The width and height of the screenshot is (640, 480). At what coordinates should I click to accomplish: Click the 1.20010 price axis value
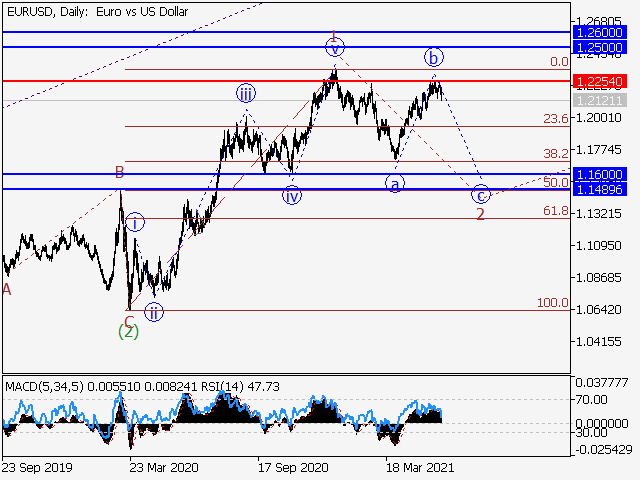pos(598,118)
